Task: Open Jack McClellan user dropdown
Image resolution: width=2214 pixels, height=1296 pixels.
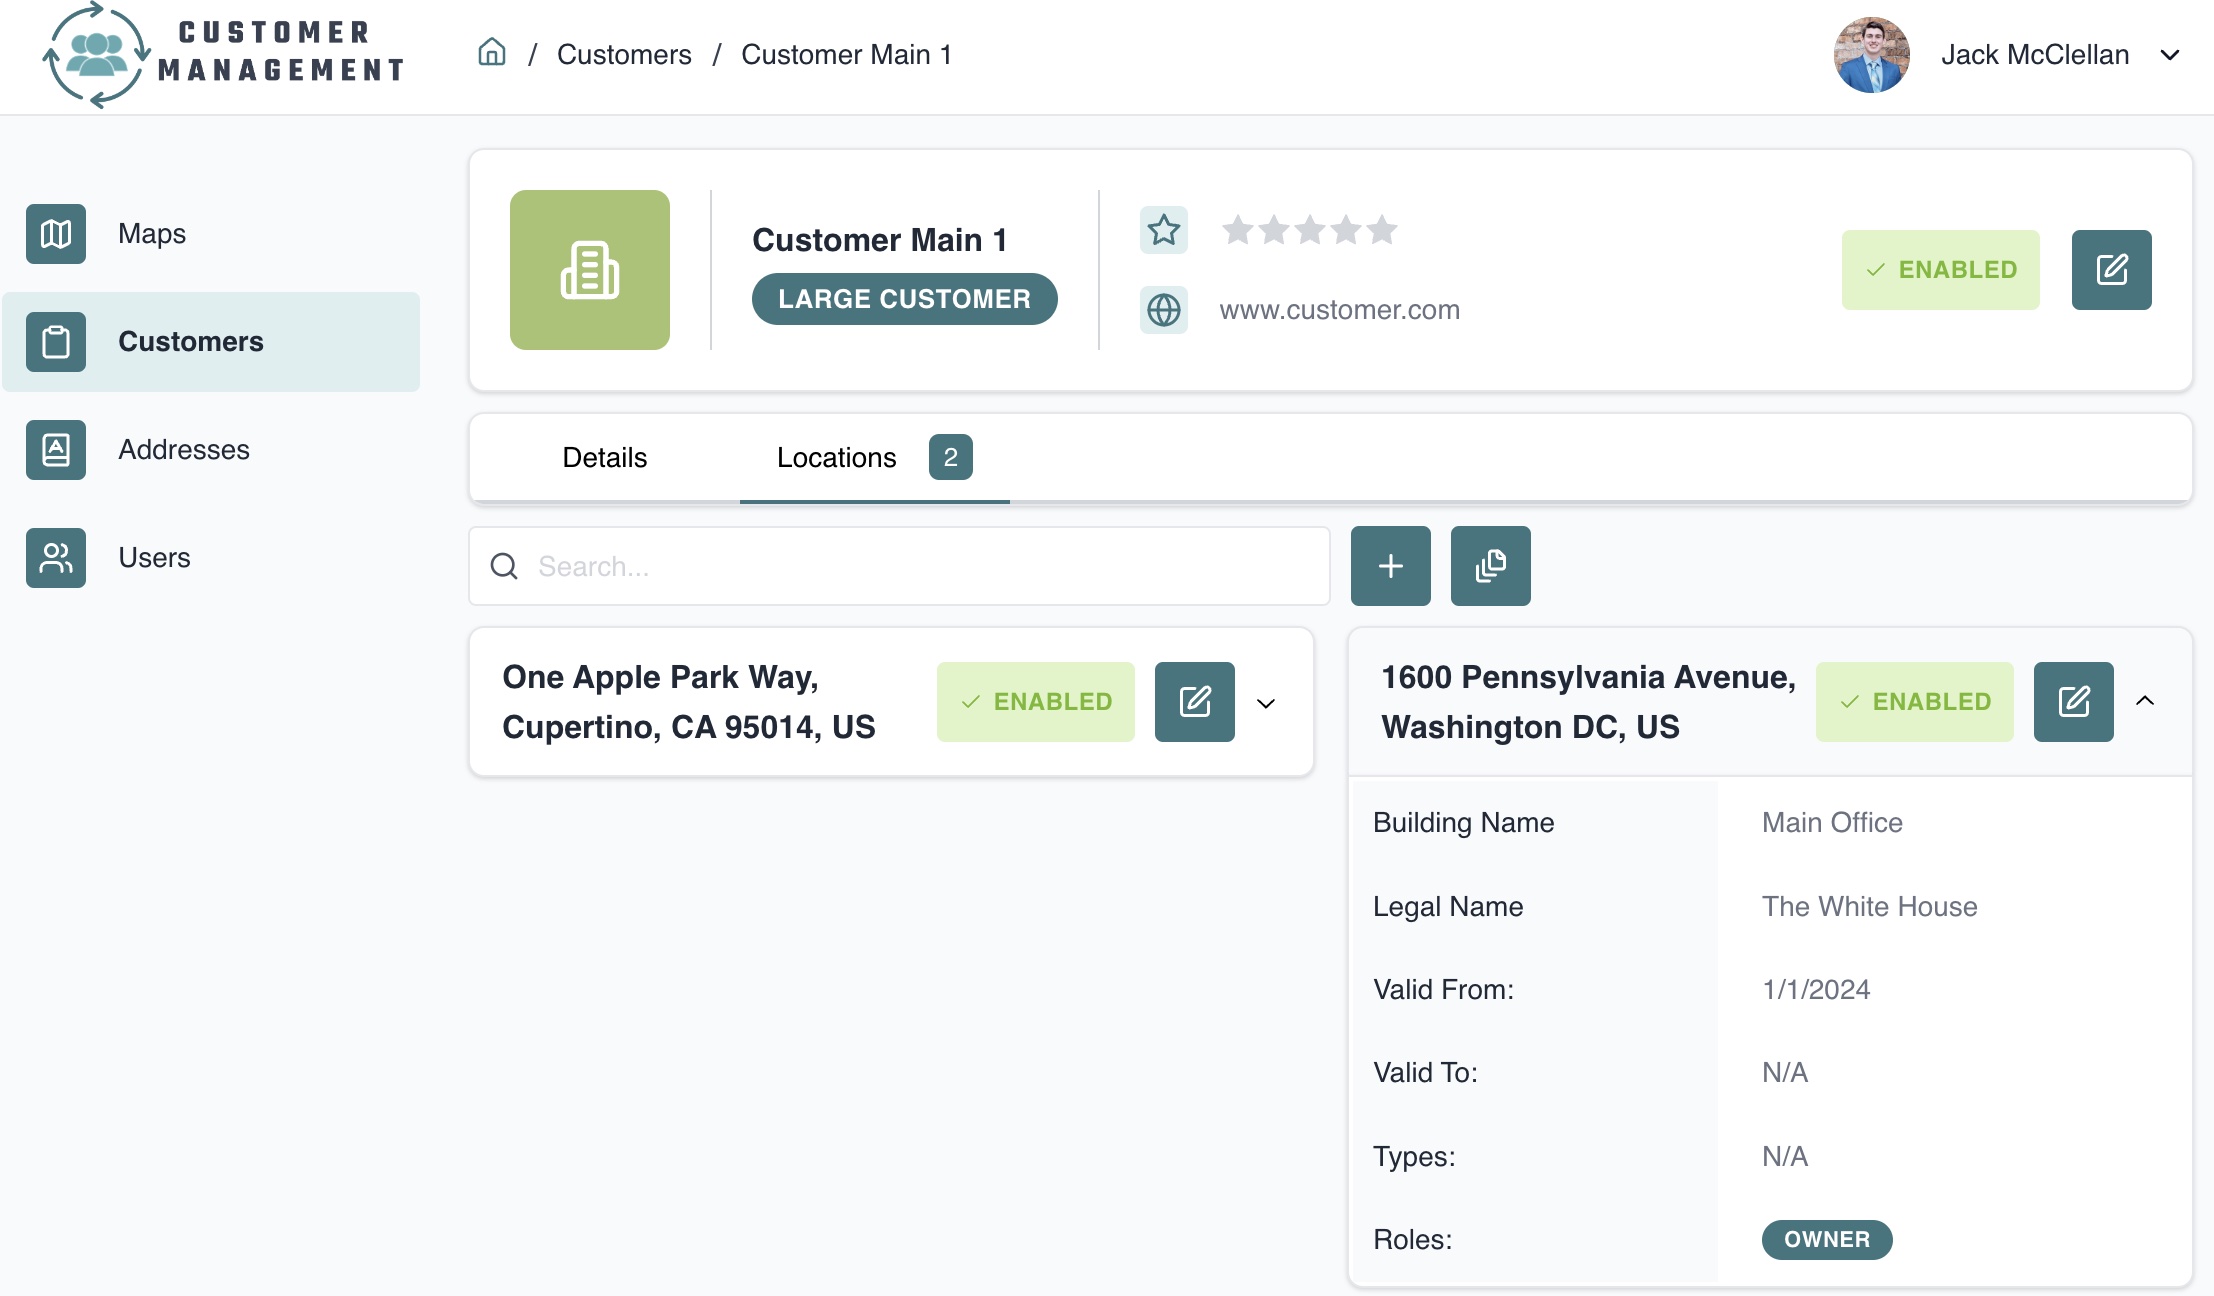Action: click(x=2169, y=55)
